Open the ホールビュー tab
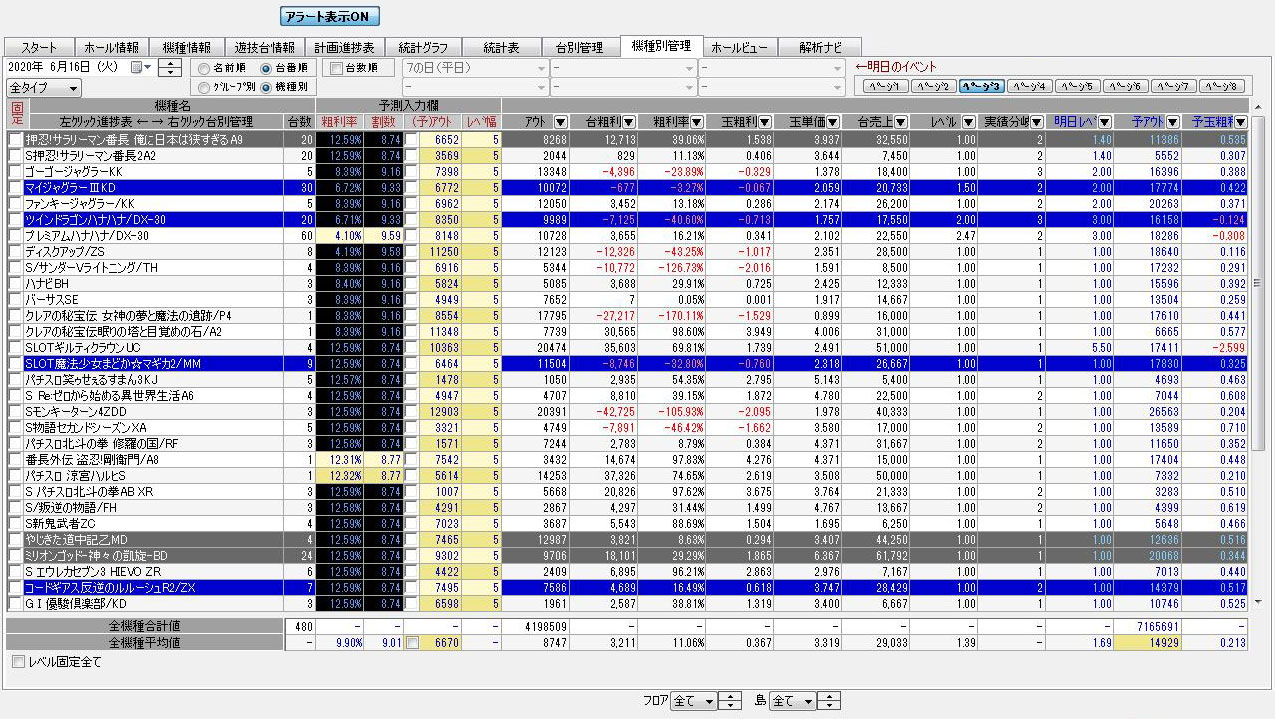This screenshot has width=1275, height=719. coord(740,47)
